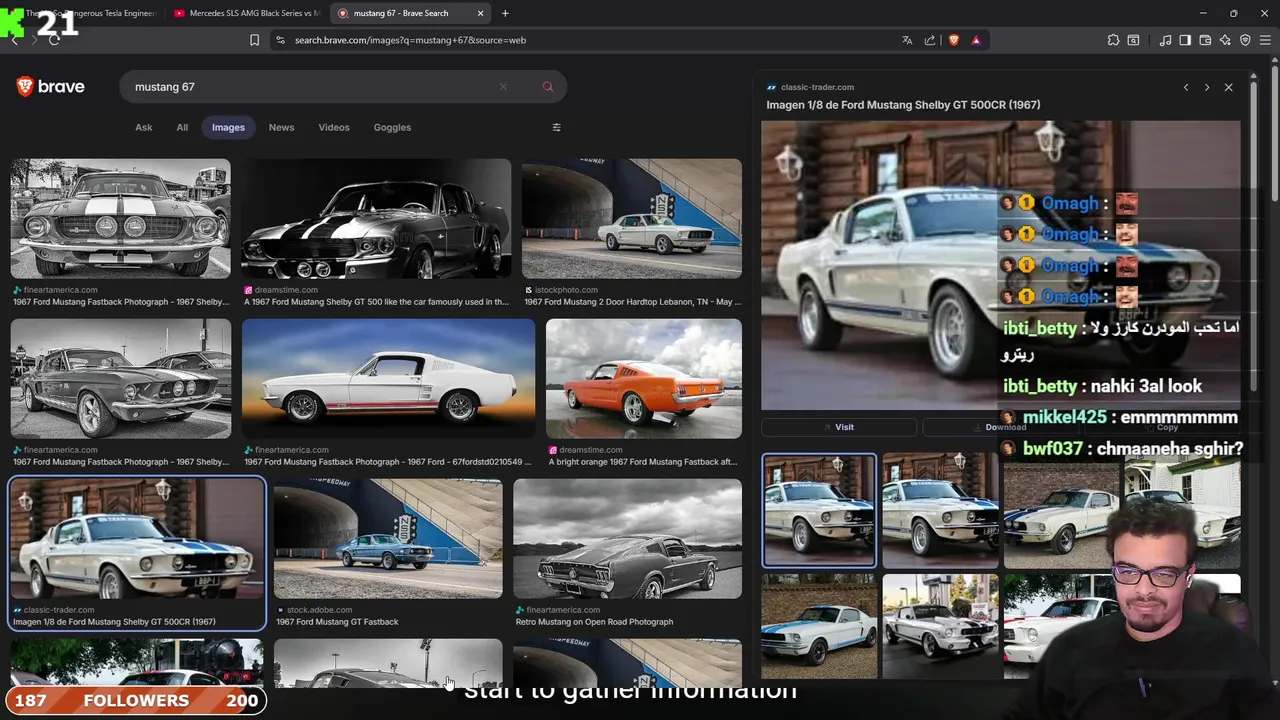Open the Brave Wallet icon
This screenshot has height=720, width=1280.
pos(1205,40)
